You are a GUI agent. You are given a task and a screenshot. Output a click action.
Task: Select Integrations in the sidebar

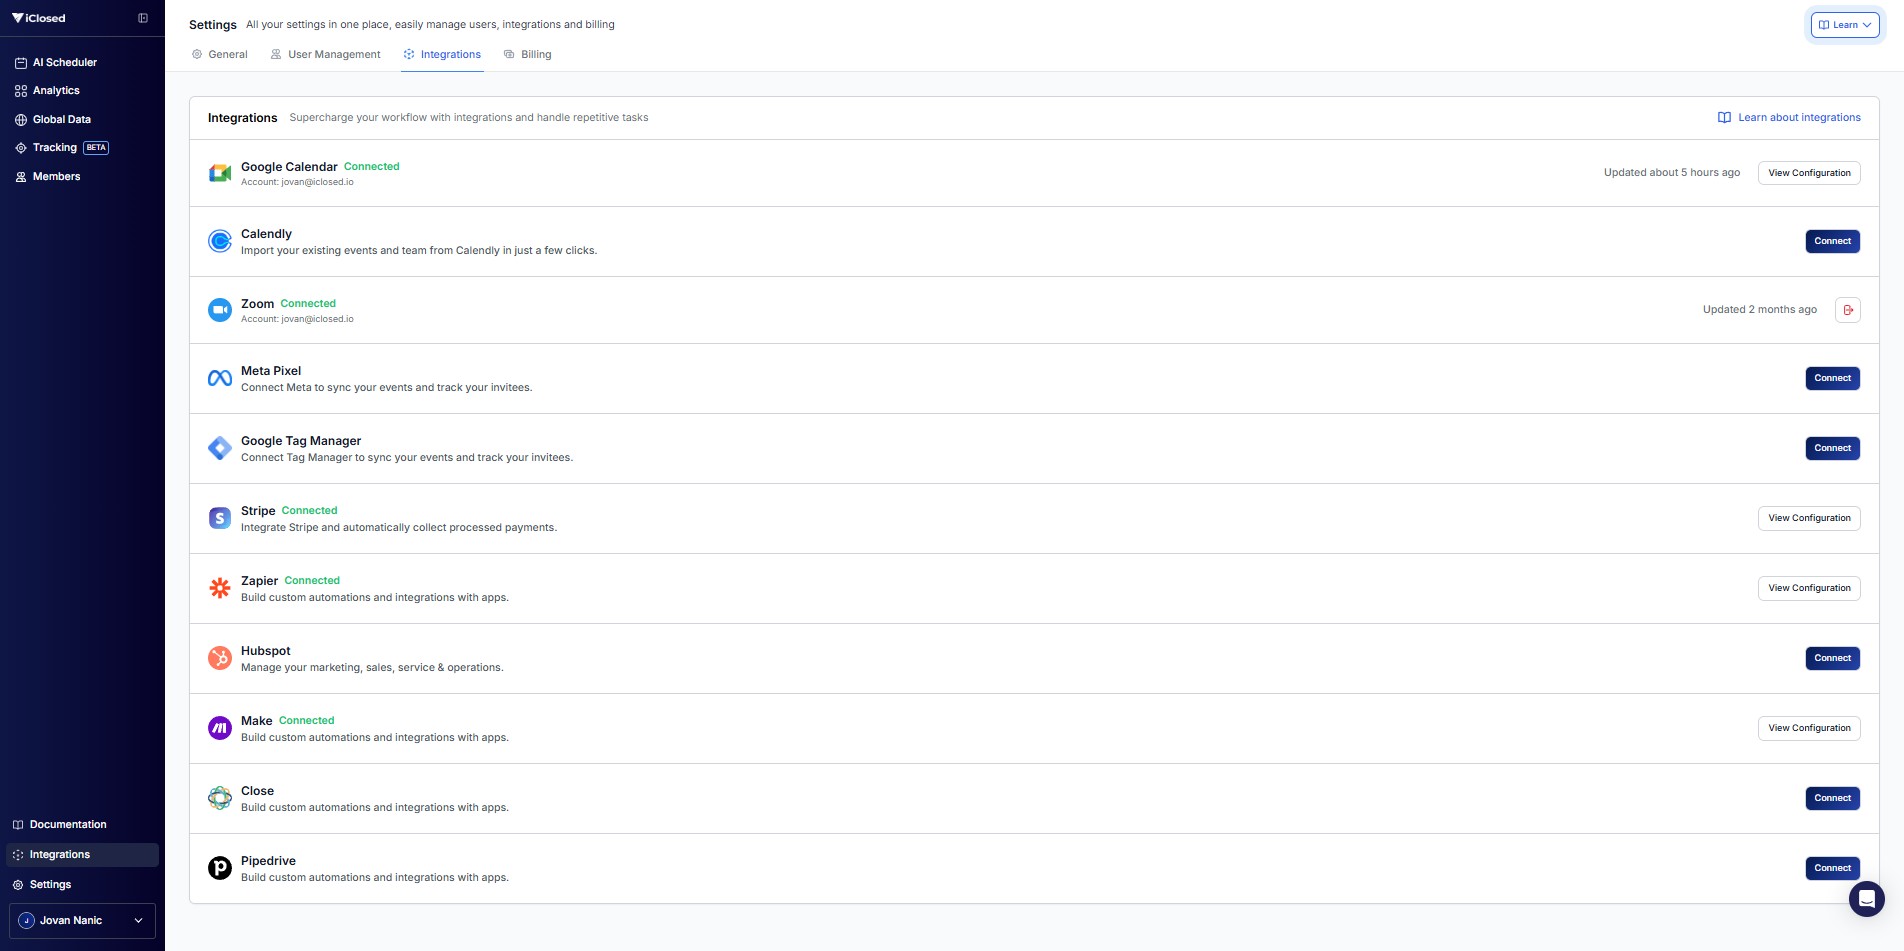pos(82,855)
